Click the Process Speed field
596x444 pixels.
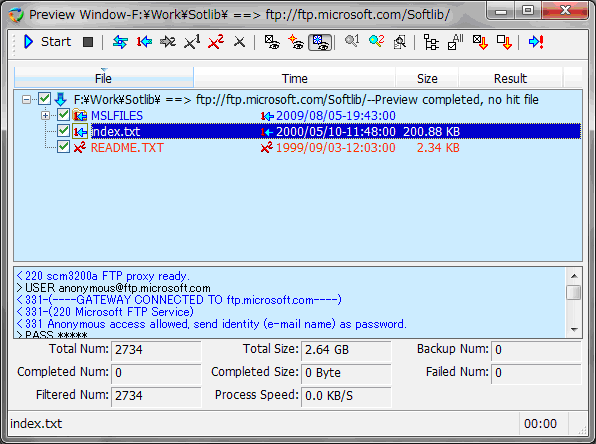pyautogui.click(x=346, y=396)
